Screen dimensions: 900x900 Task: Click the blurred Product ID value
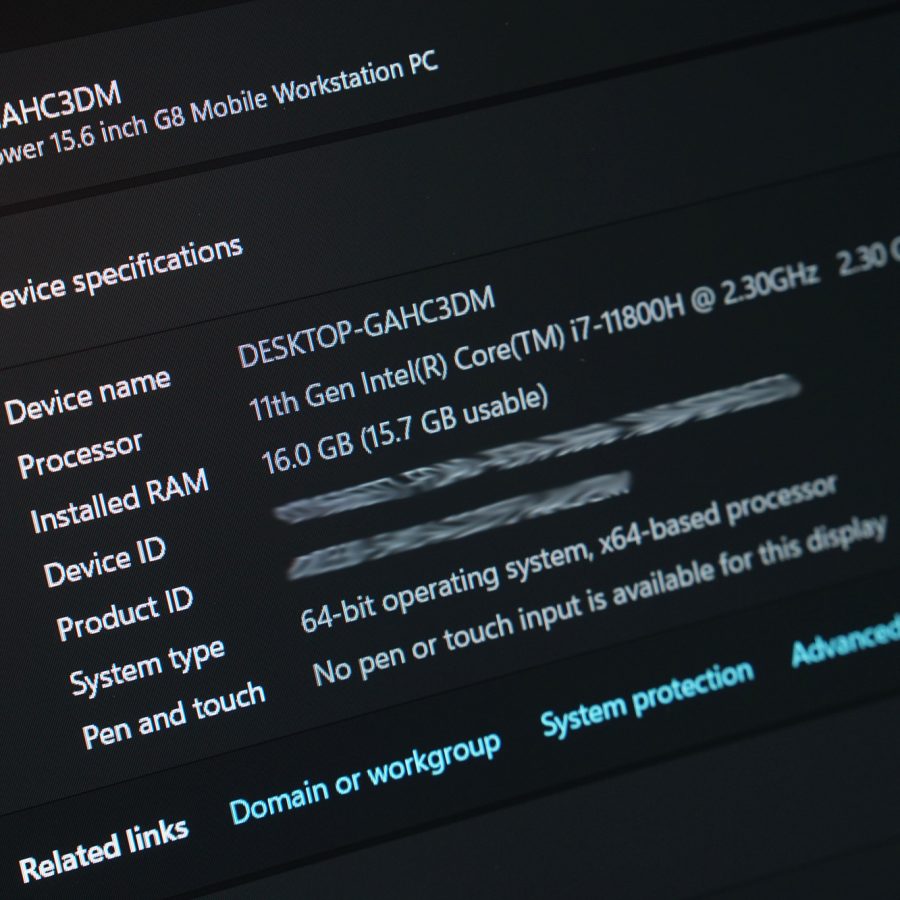tap(459, 524)
